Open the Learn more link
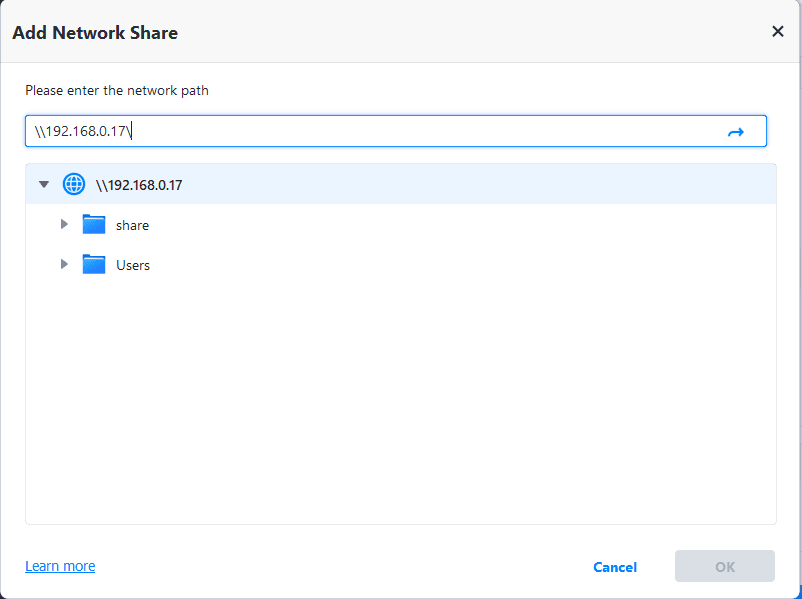Viewport: 802px width, 599px height. [x=60, y=566]
